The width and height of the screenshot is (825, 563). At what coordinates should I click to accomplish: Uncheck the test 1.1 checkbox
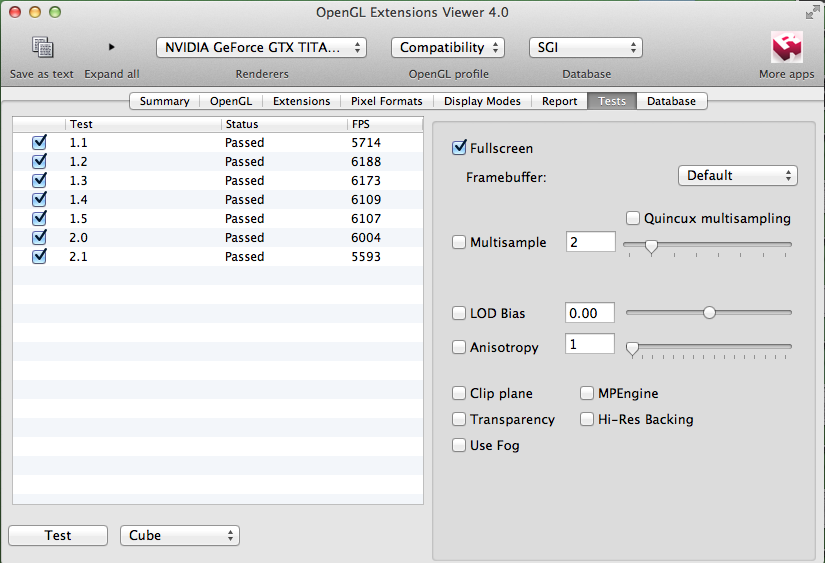tap(39, 143)
